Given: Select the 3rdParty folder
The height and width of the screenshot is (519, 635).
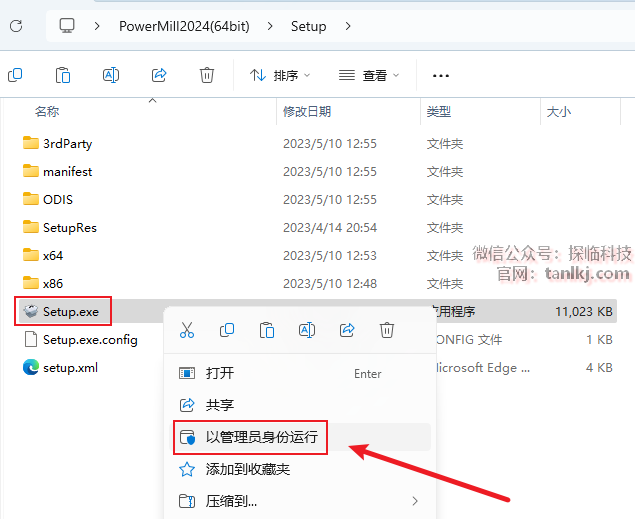Looking at the screenshot, I should [x=68, y=144].
